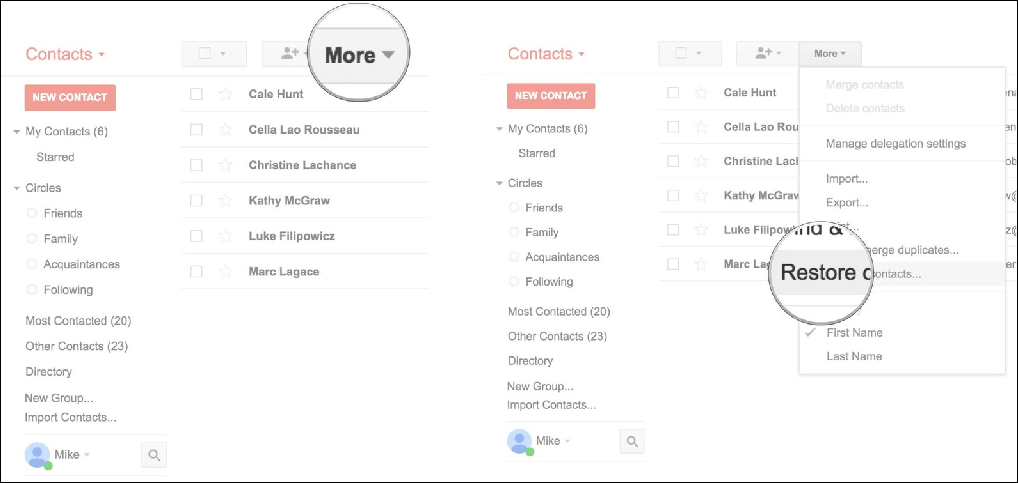This screenshot has height=483, width=1018.
Task: Choose Last Name sort option in menu
Action: (x=854, y=356)
